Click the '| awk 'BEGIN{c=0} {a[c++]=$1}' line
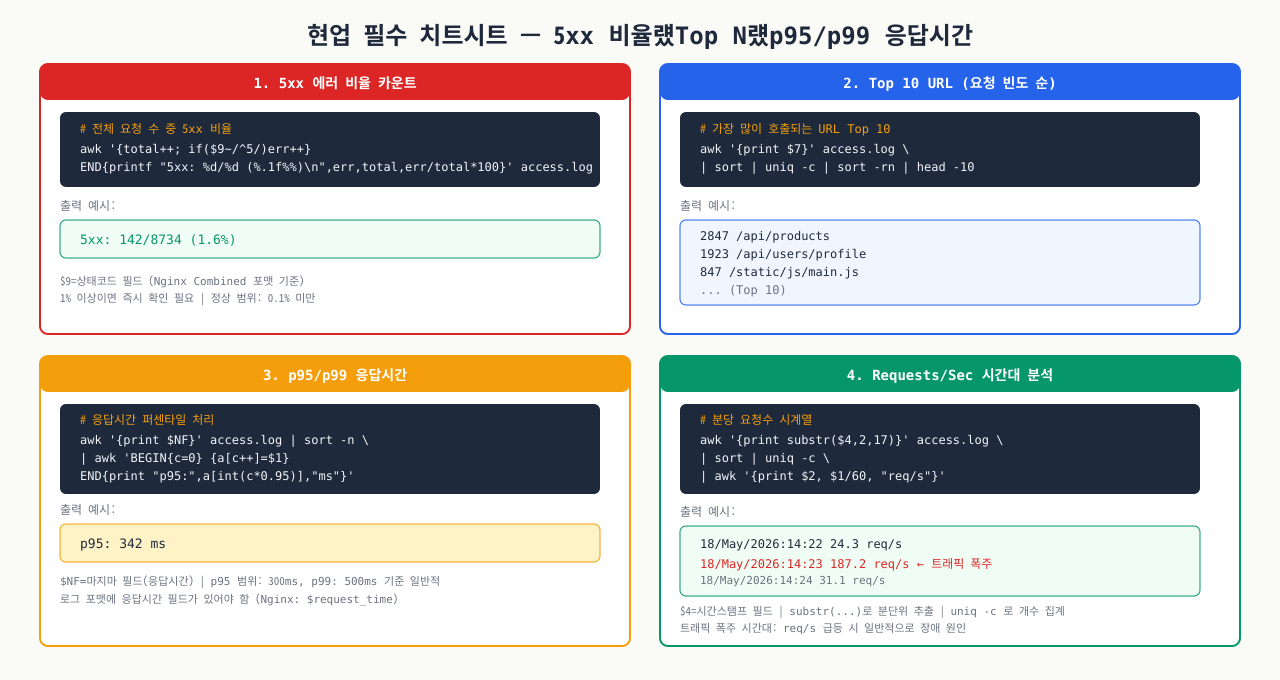1280x680 pixels. pyautogui.click(x=185, y=457)
